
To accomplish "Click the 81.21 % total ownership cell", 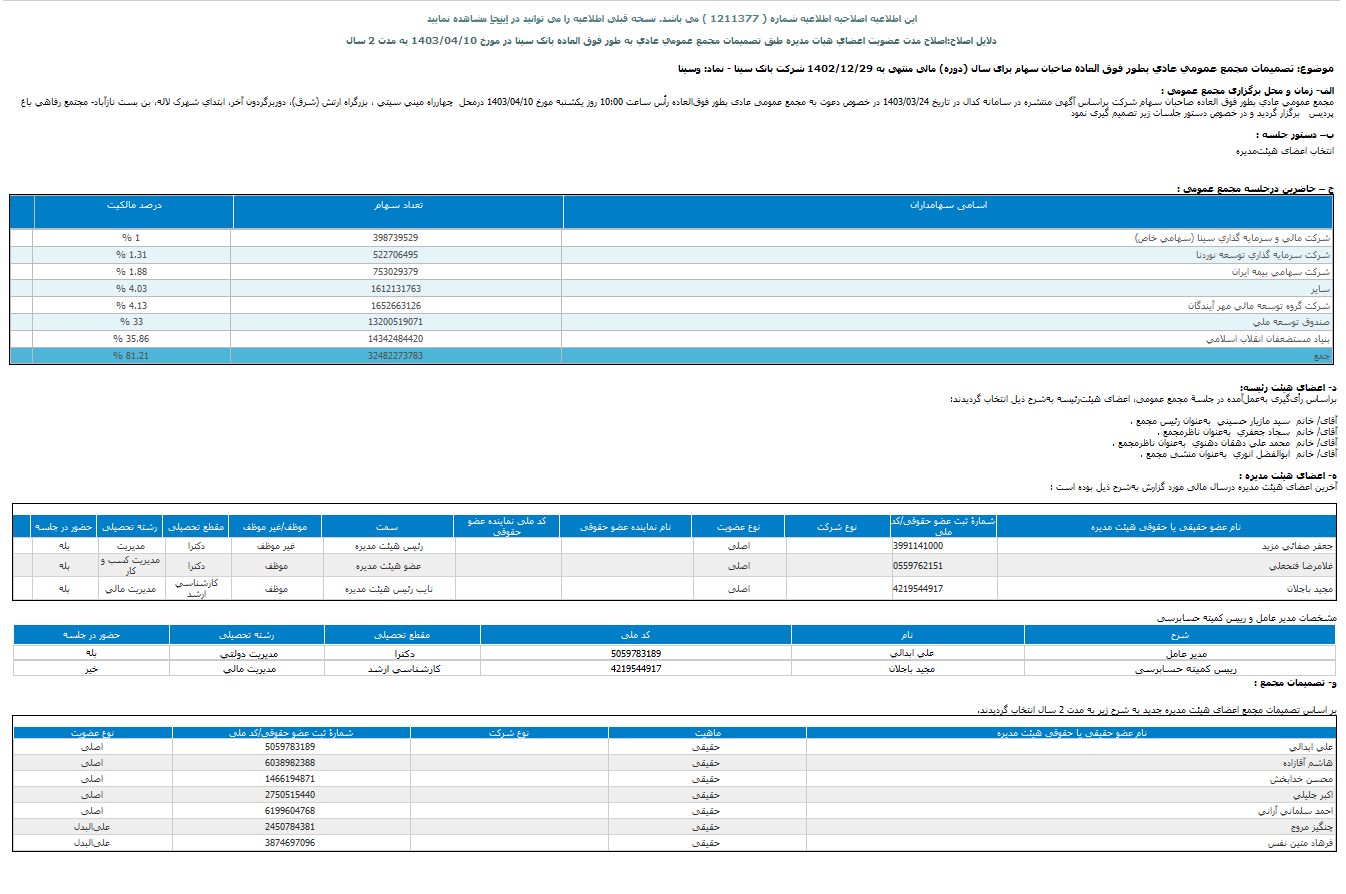I will click(130, 356).
